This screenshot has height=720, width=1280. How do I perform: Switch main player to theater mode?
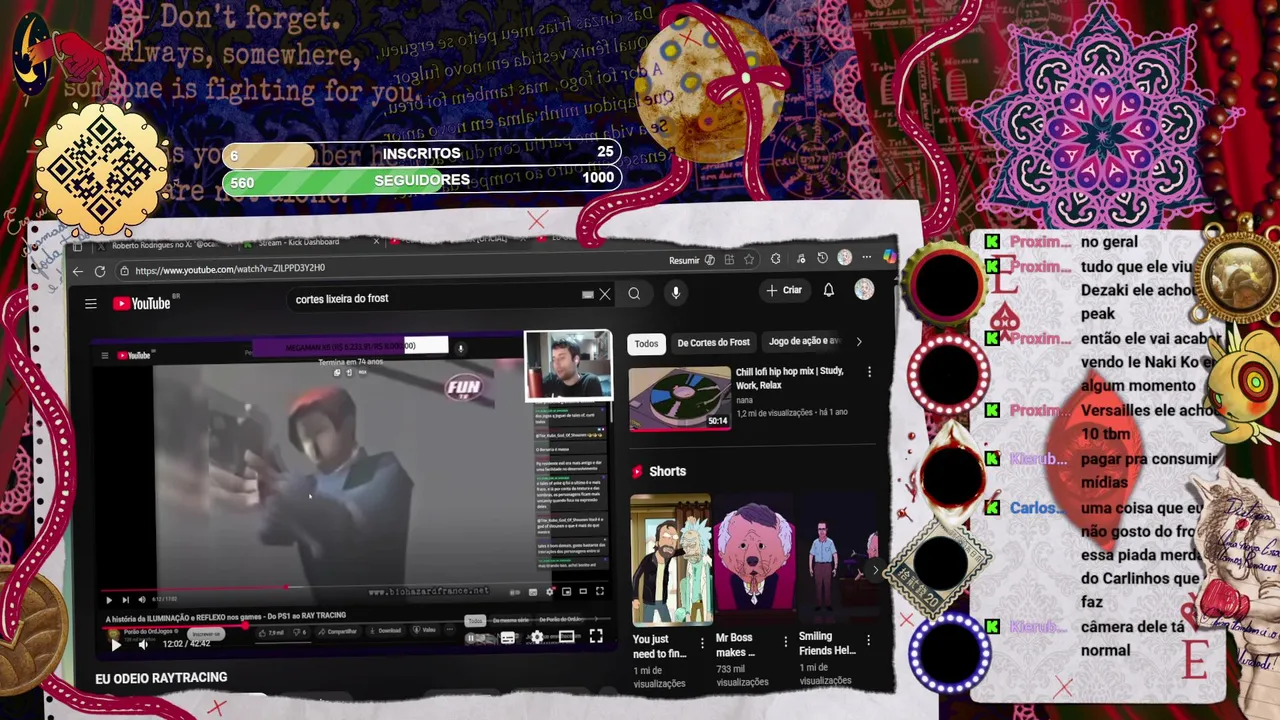566,636
